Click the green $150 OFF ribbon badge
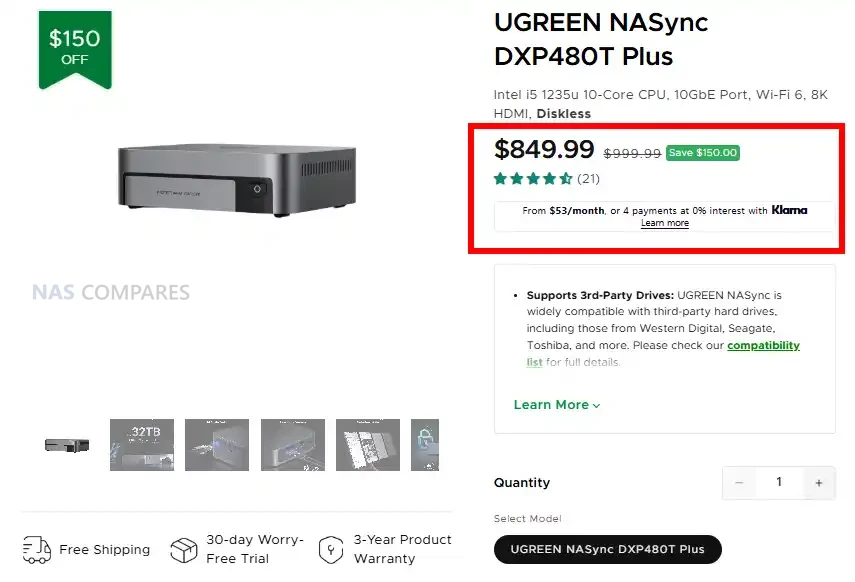The height and width of the screenshot is (582, 855). [x=75, y=46]
